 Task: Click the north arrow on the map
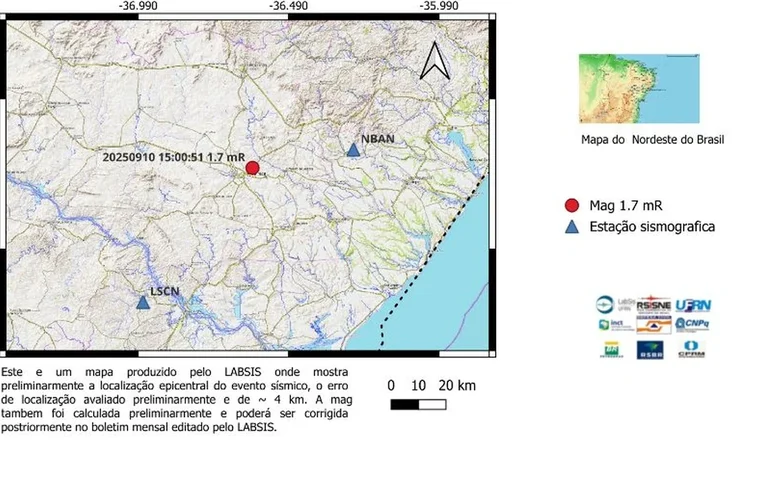pyautogui.click(x=435, y=61)
